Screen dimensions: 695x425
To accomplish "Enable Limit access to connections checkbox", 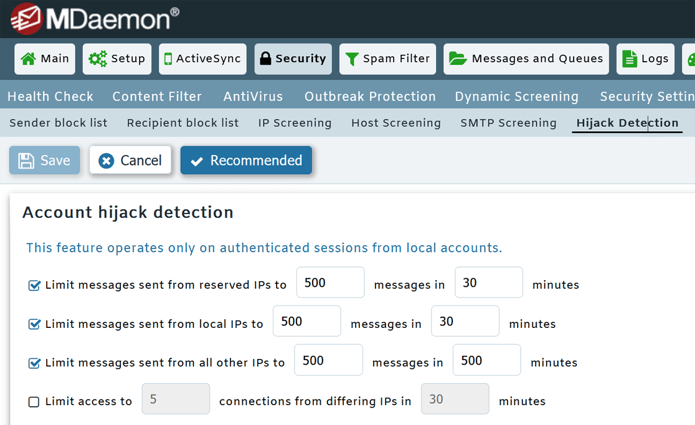I will [x=34, y=402].
